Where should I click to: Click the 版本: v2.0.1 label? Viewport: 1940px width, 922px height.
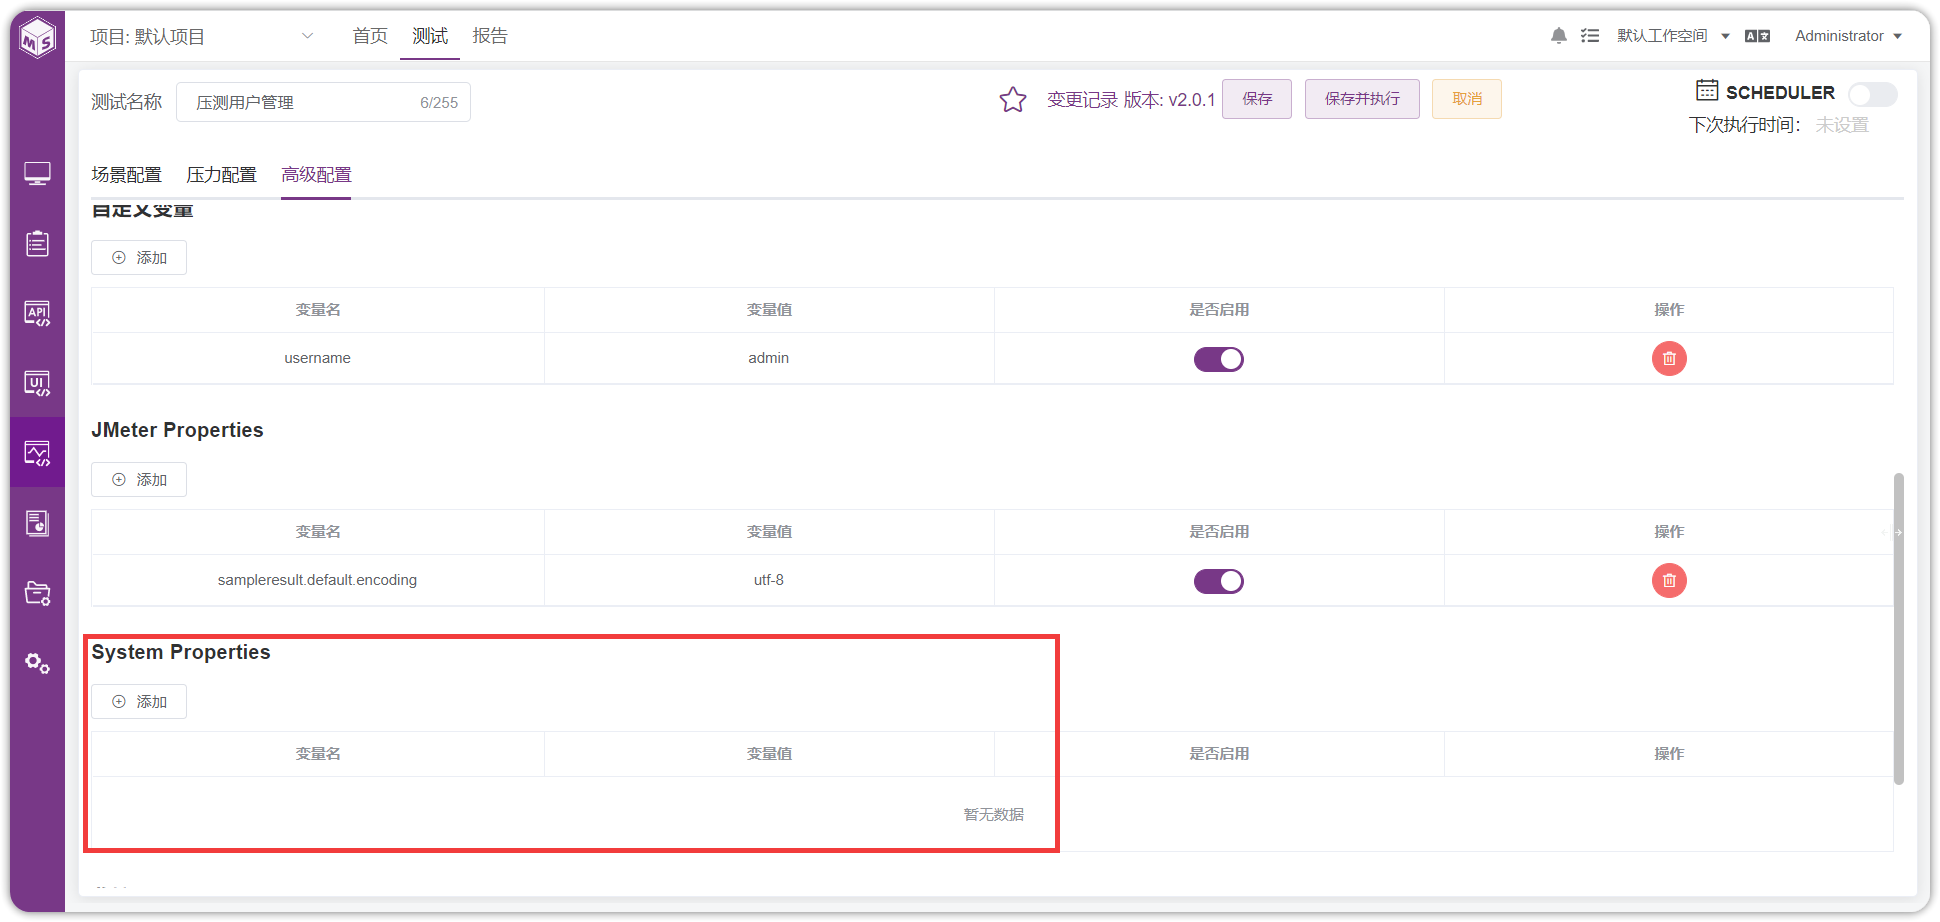[1169, 100]
